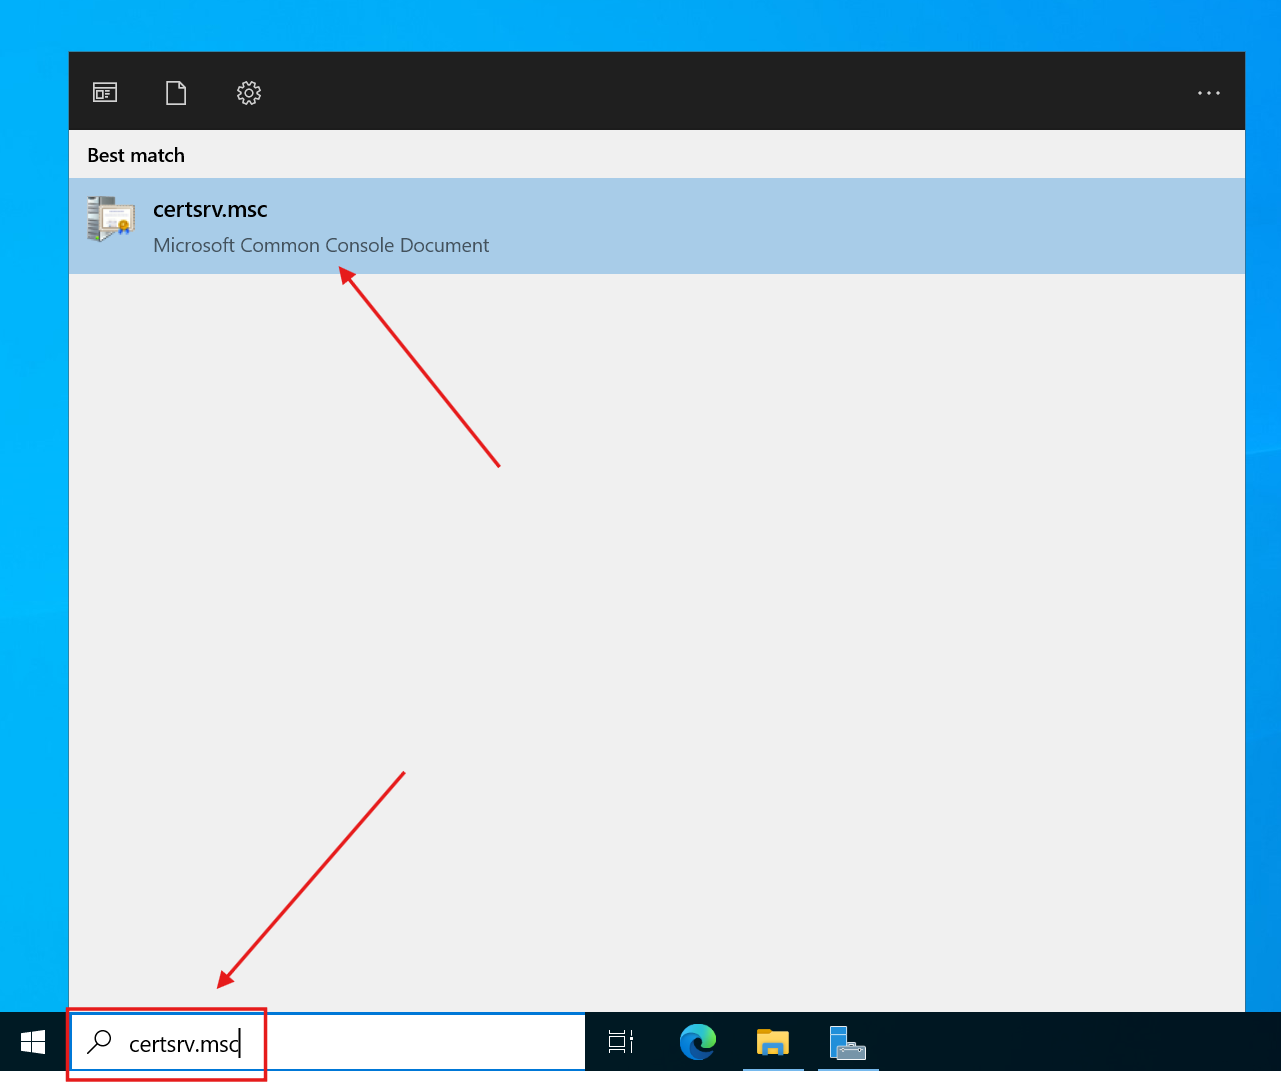Image resolution: width=1281 pixels, height=1082 pixels.
Task: Open File Explorer from the taskbar
Action: 773,1042
